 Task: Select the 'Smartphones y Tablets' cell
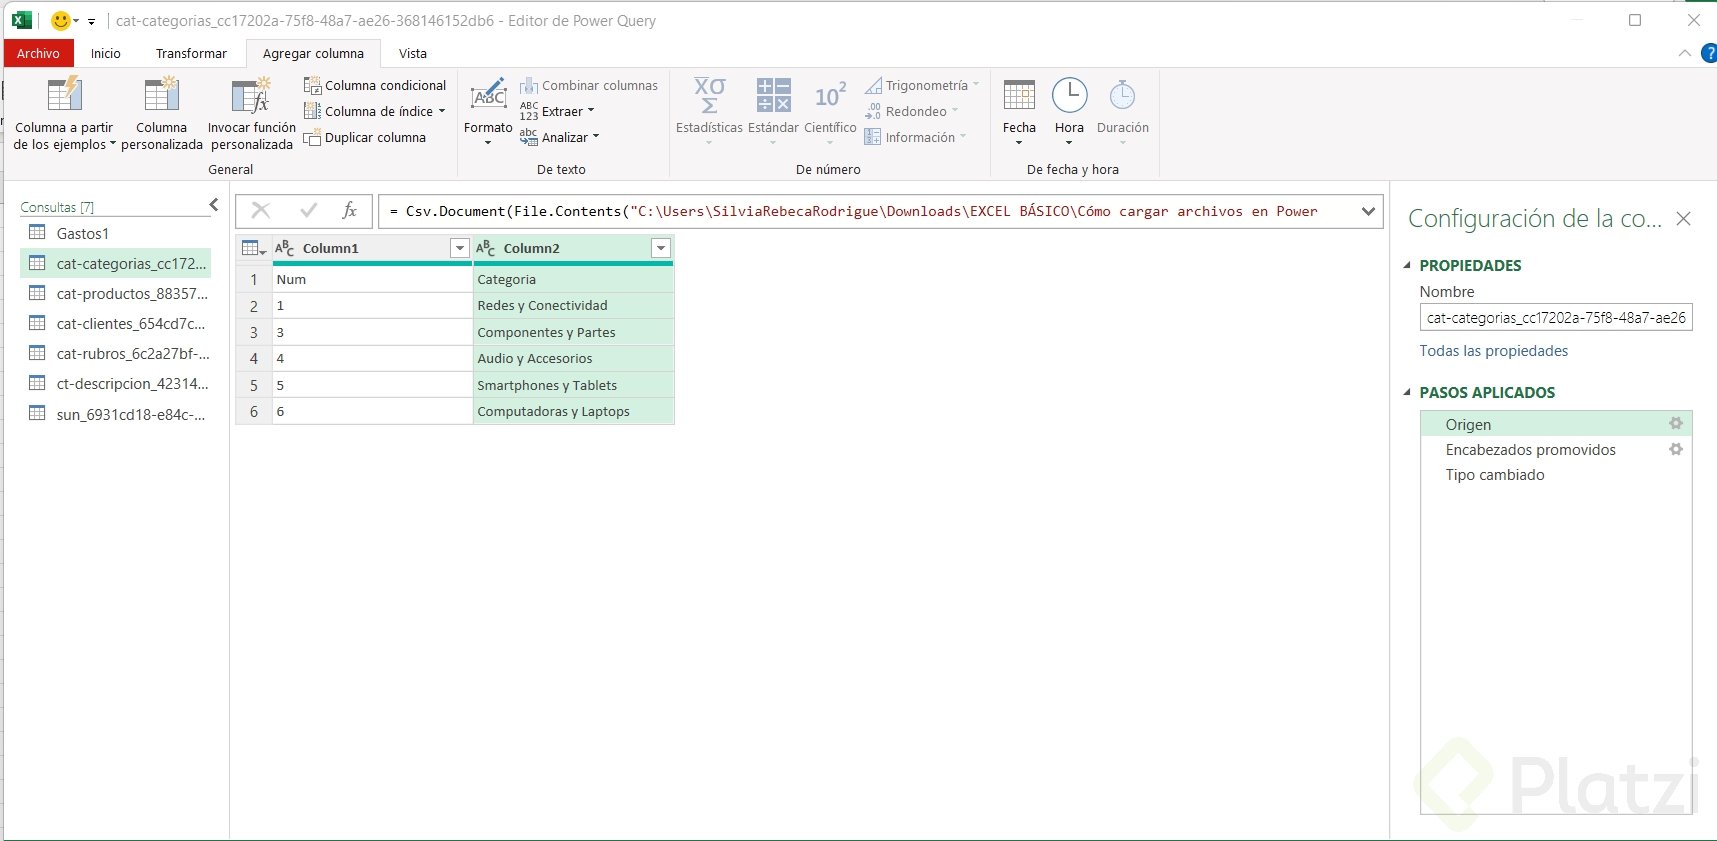573,385
